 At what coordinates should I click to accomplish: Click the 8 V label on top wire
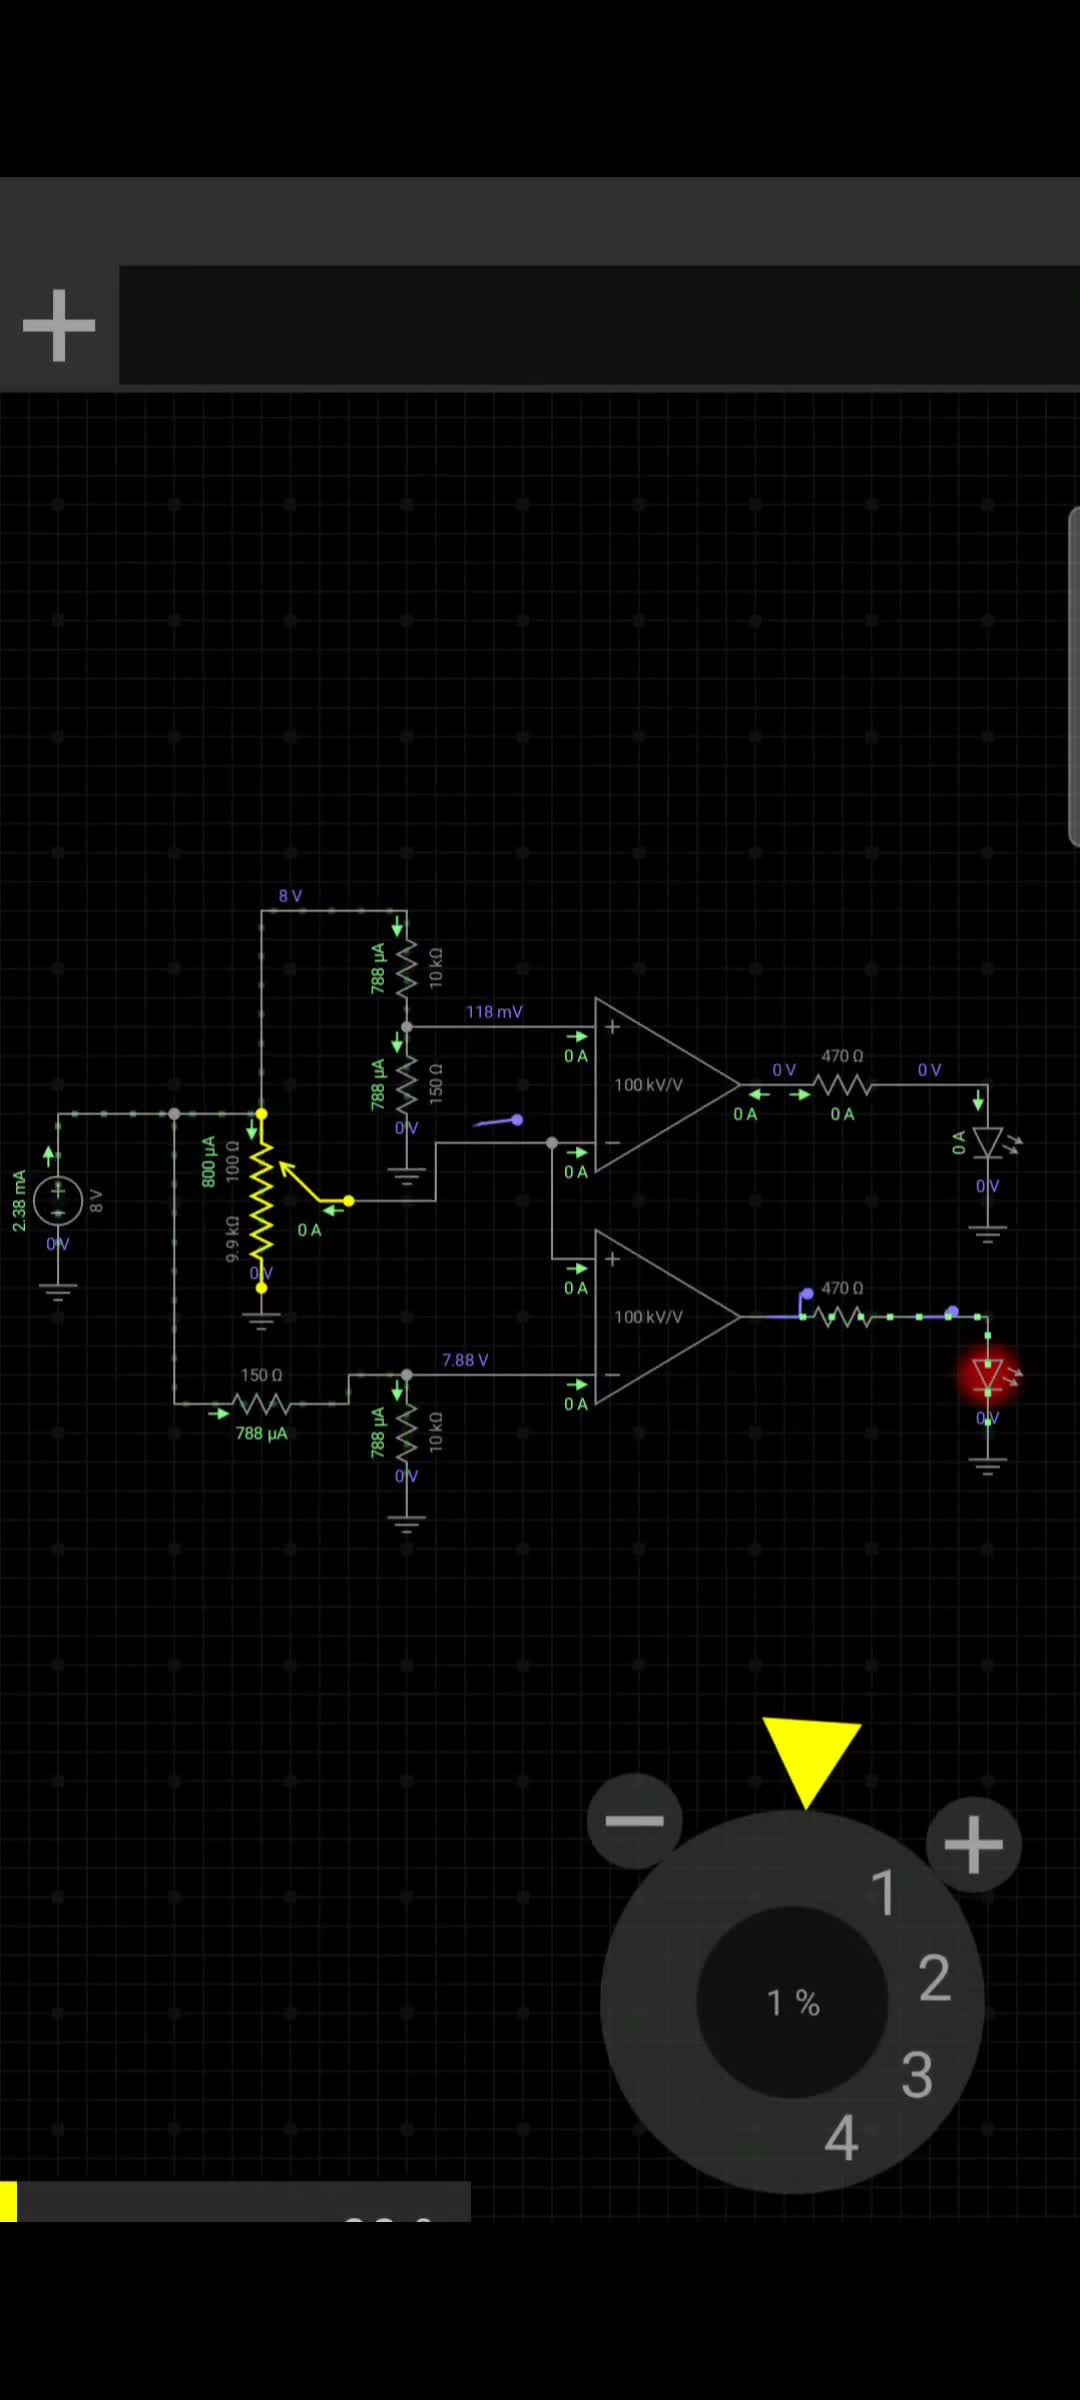click(290, 896)
